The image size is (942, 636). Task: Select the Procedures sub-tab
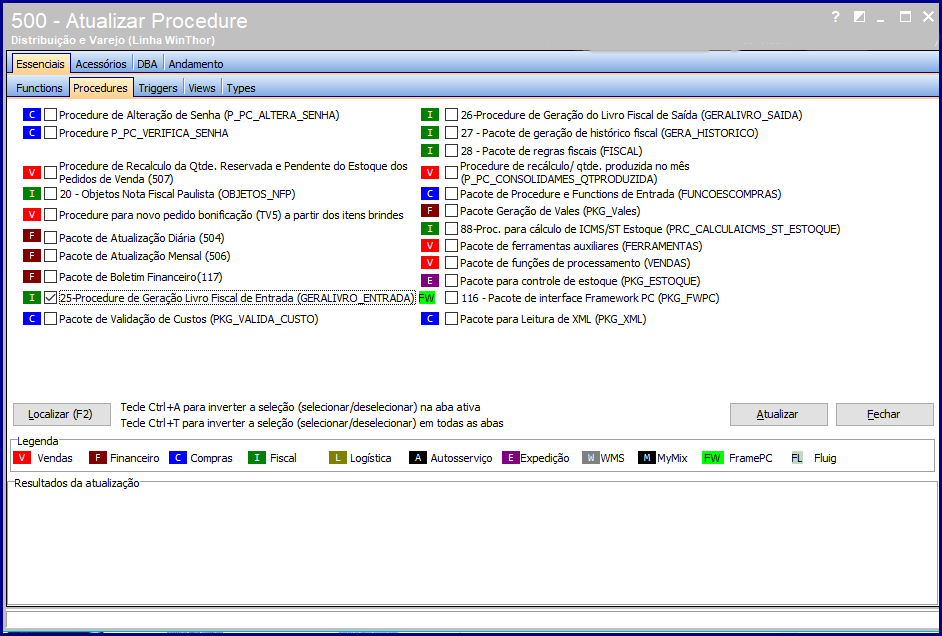point(100,88)
